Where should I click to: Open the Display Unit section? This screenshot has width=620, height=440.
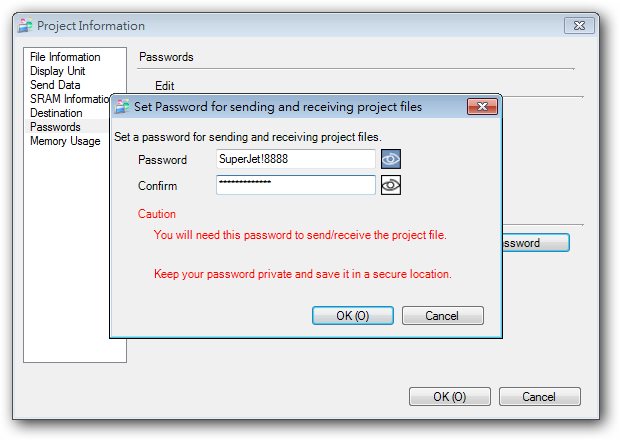pyautogui.click(x=57, y=72)
